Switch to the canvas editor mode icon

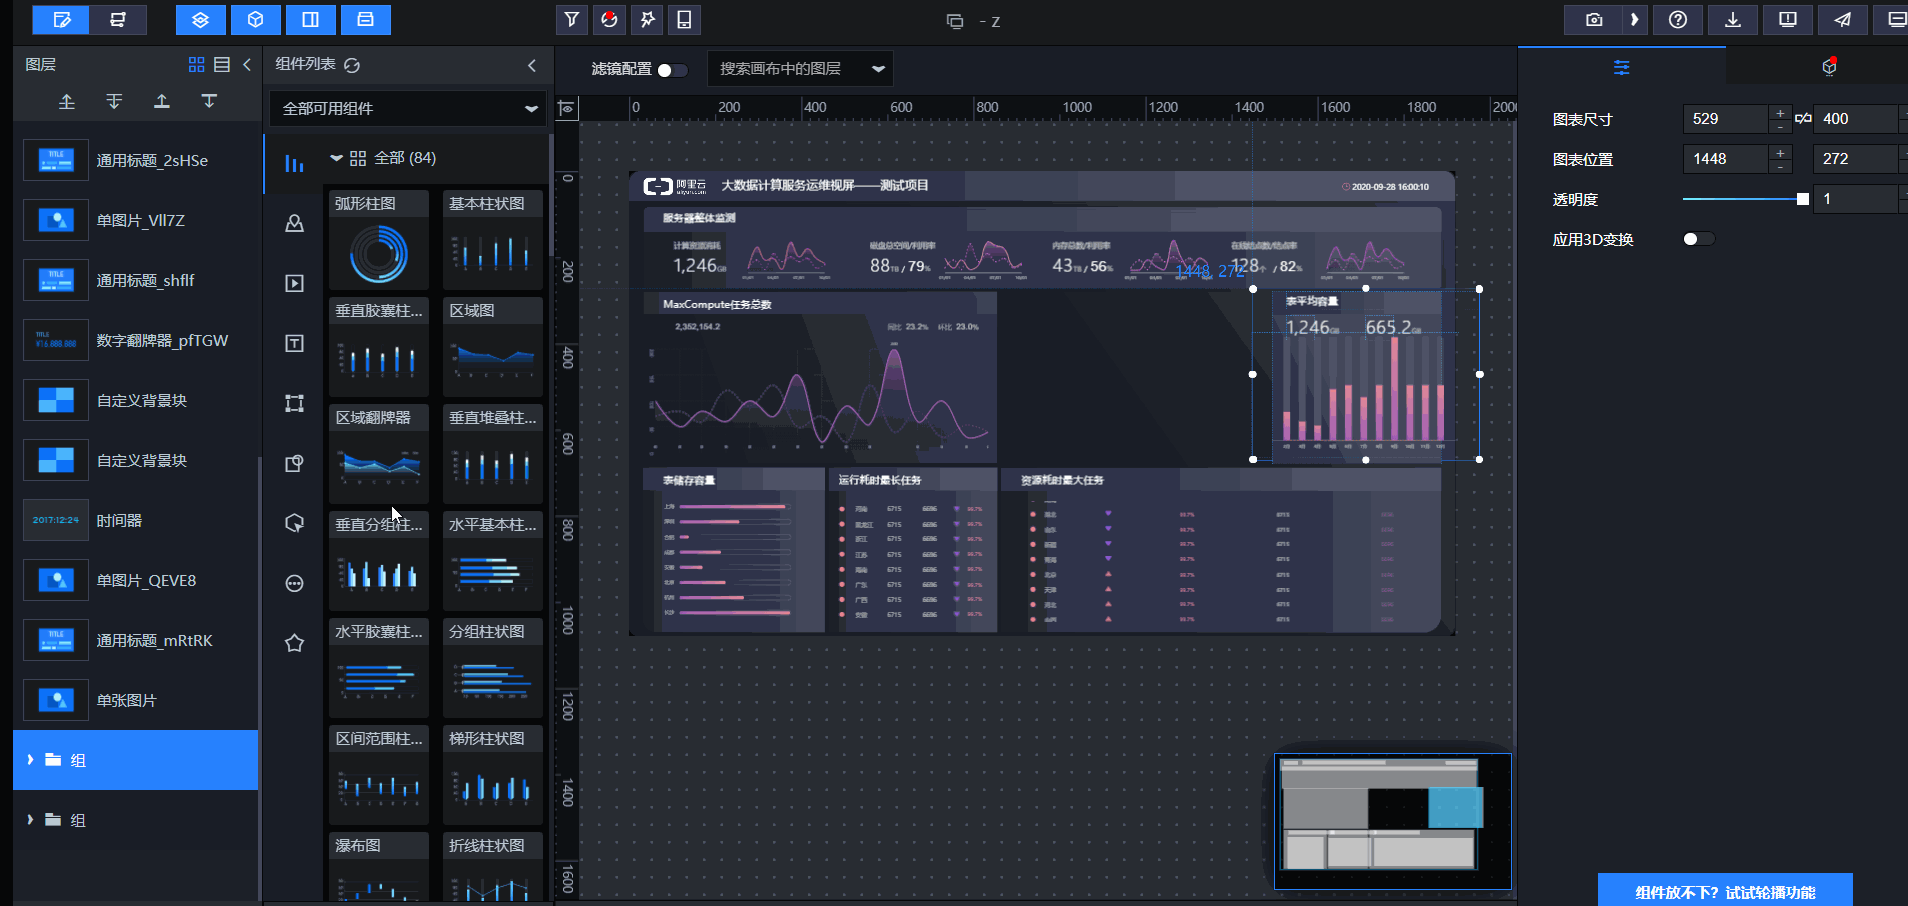pyautogui.click(x=61, y=19)
